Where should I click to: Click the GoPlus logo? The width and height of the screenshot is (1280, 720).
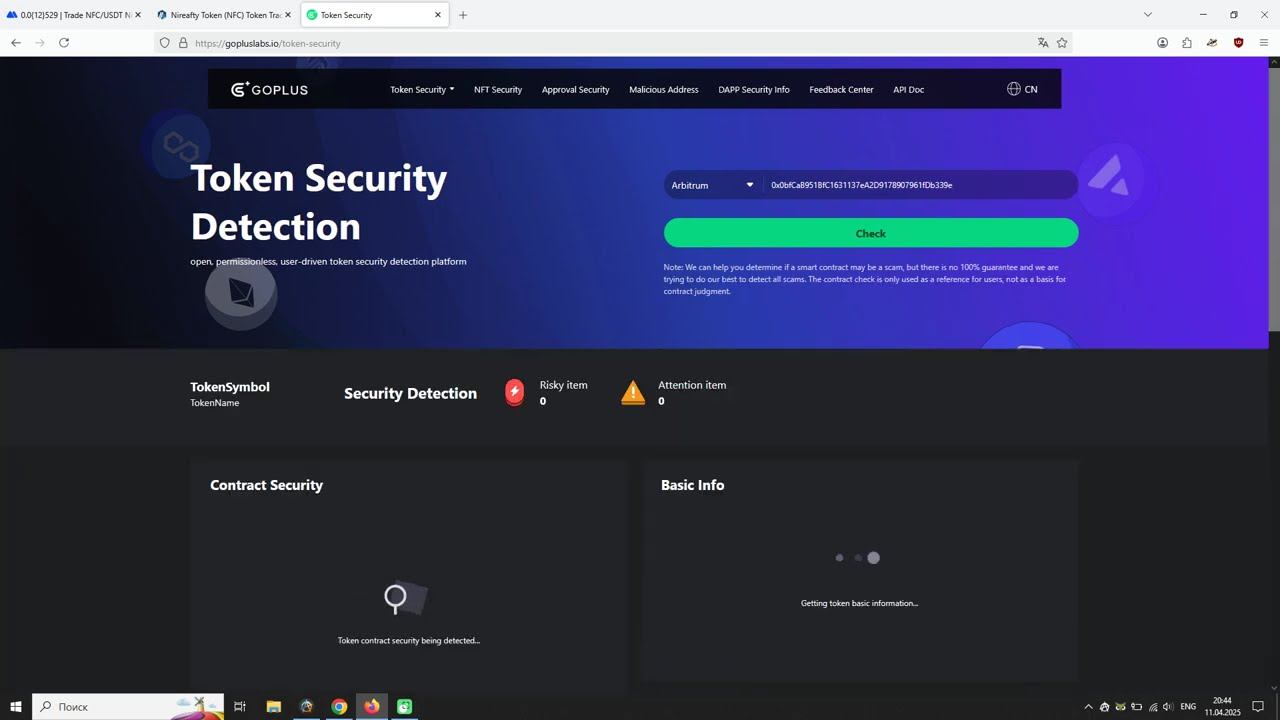[x=269, y=89]
